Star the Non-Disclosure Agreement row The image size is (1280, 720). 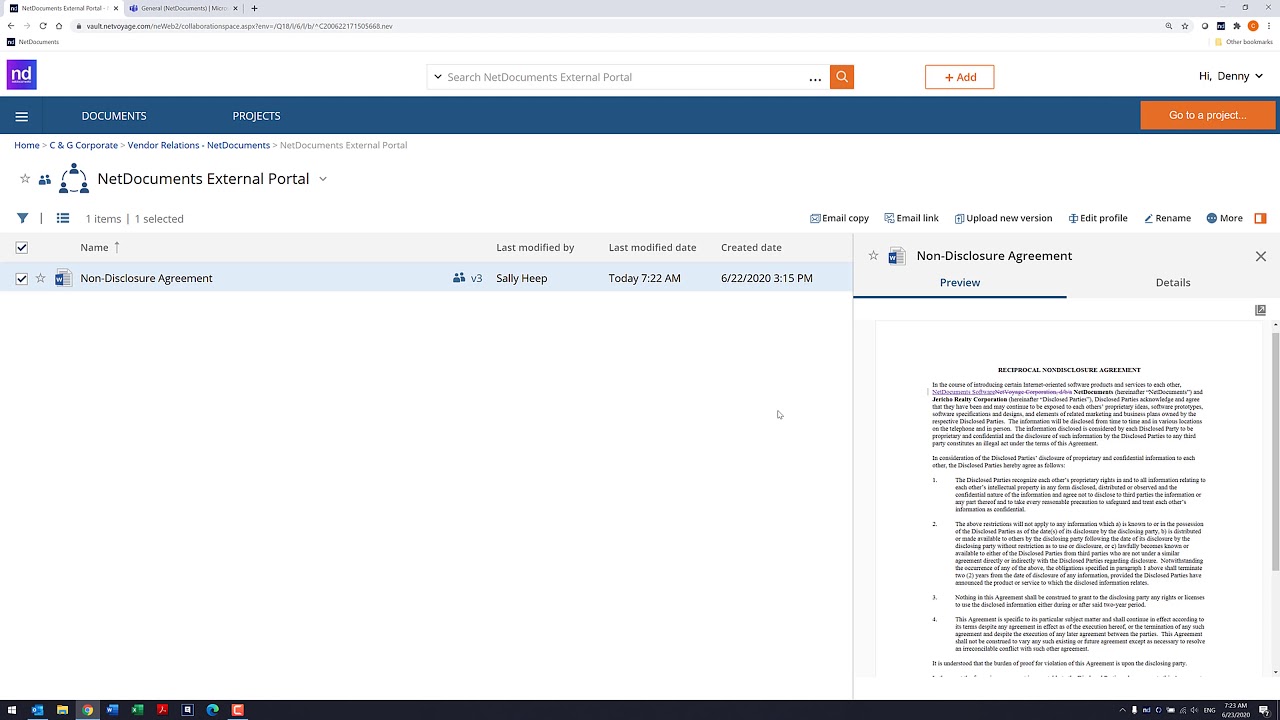[x=41, y=278]
